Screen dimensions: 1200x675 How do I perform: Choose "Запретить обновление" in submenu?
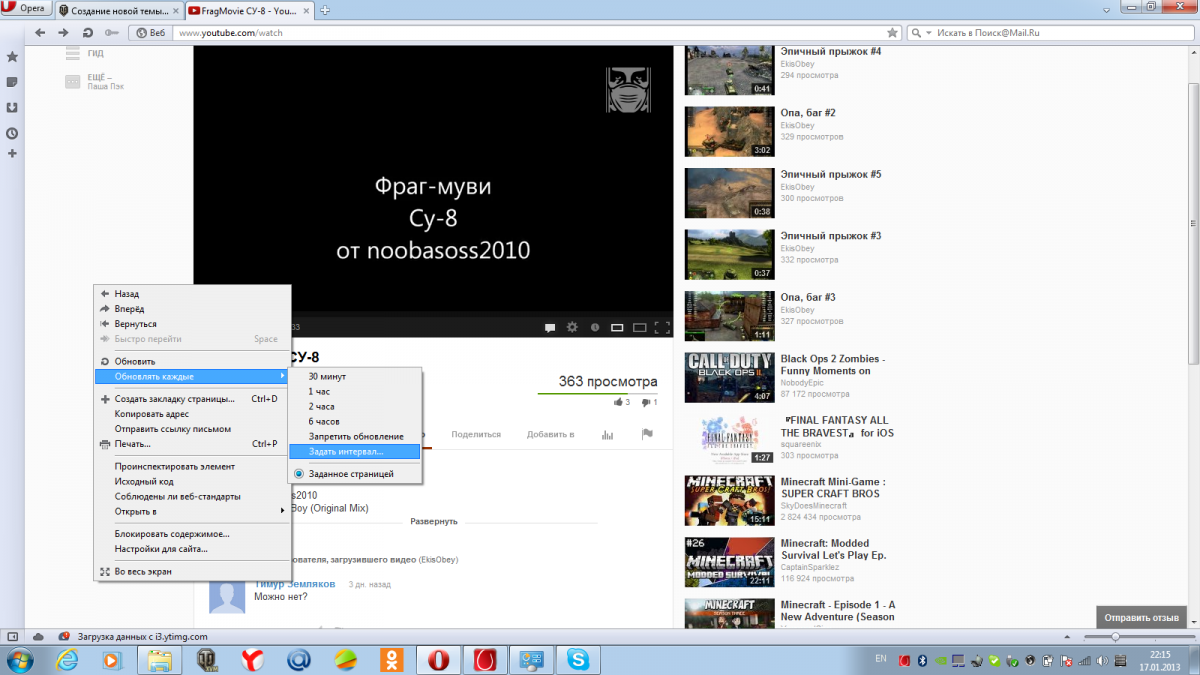[355, 437]
